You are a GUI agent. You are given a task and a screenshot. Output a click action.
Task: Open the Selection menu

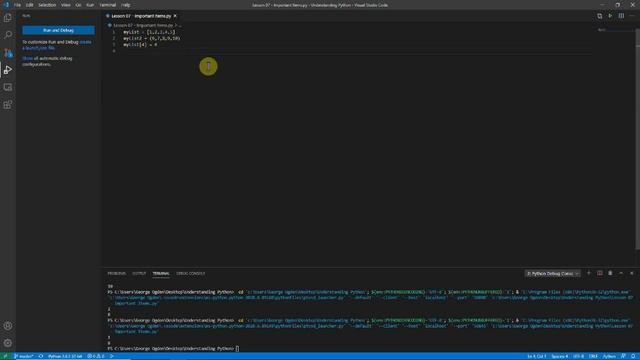tap(47, 5)
